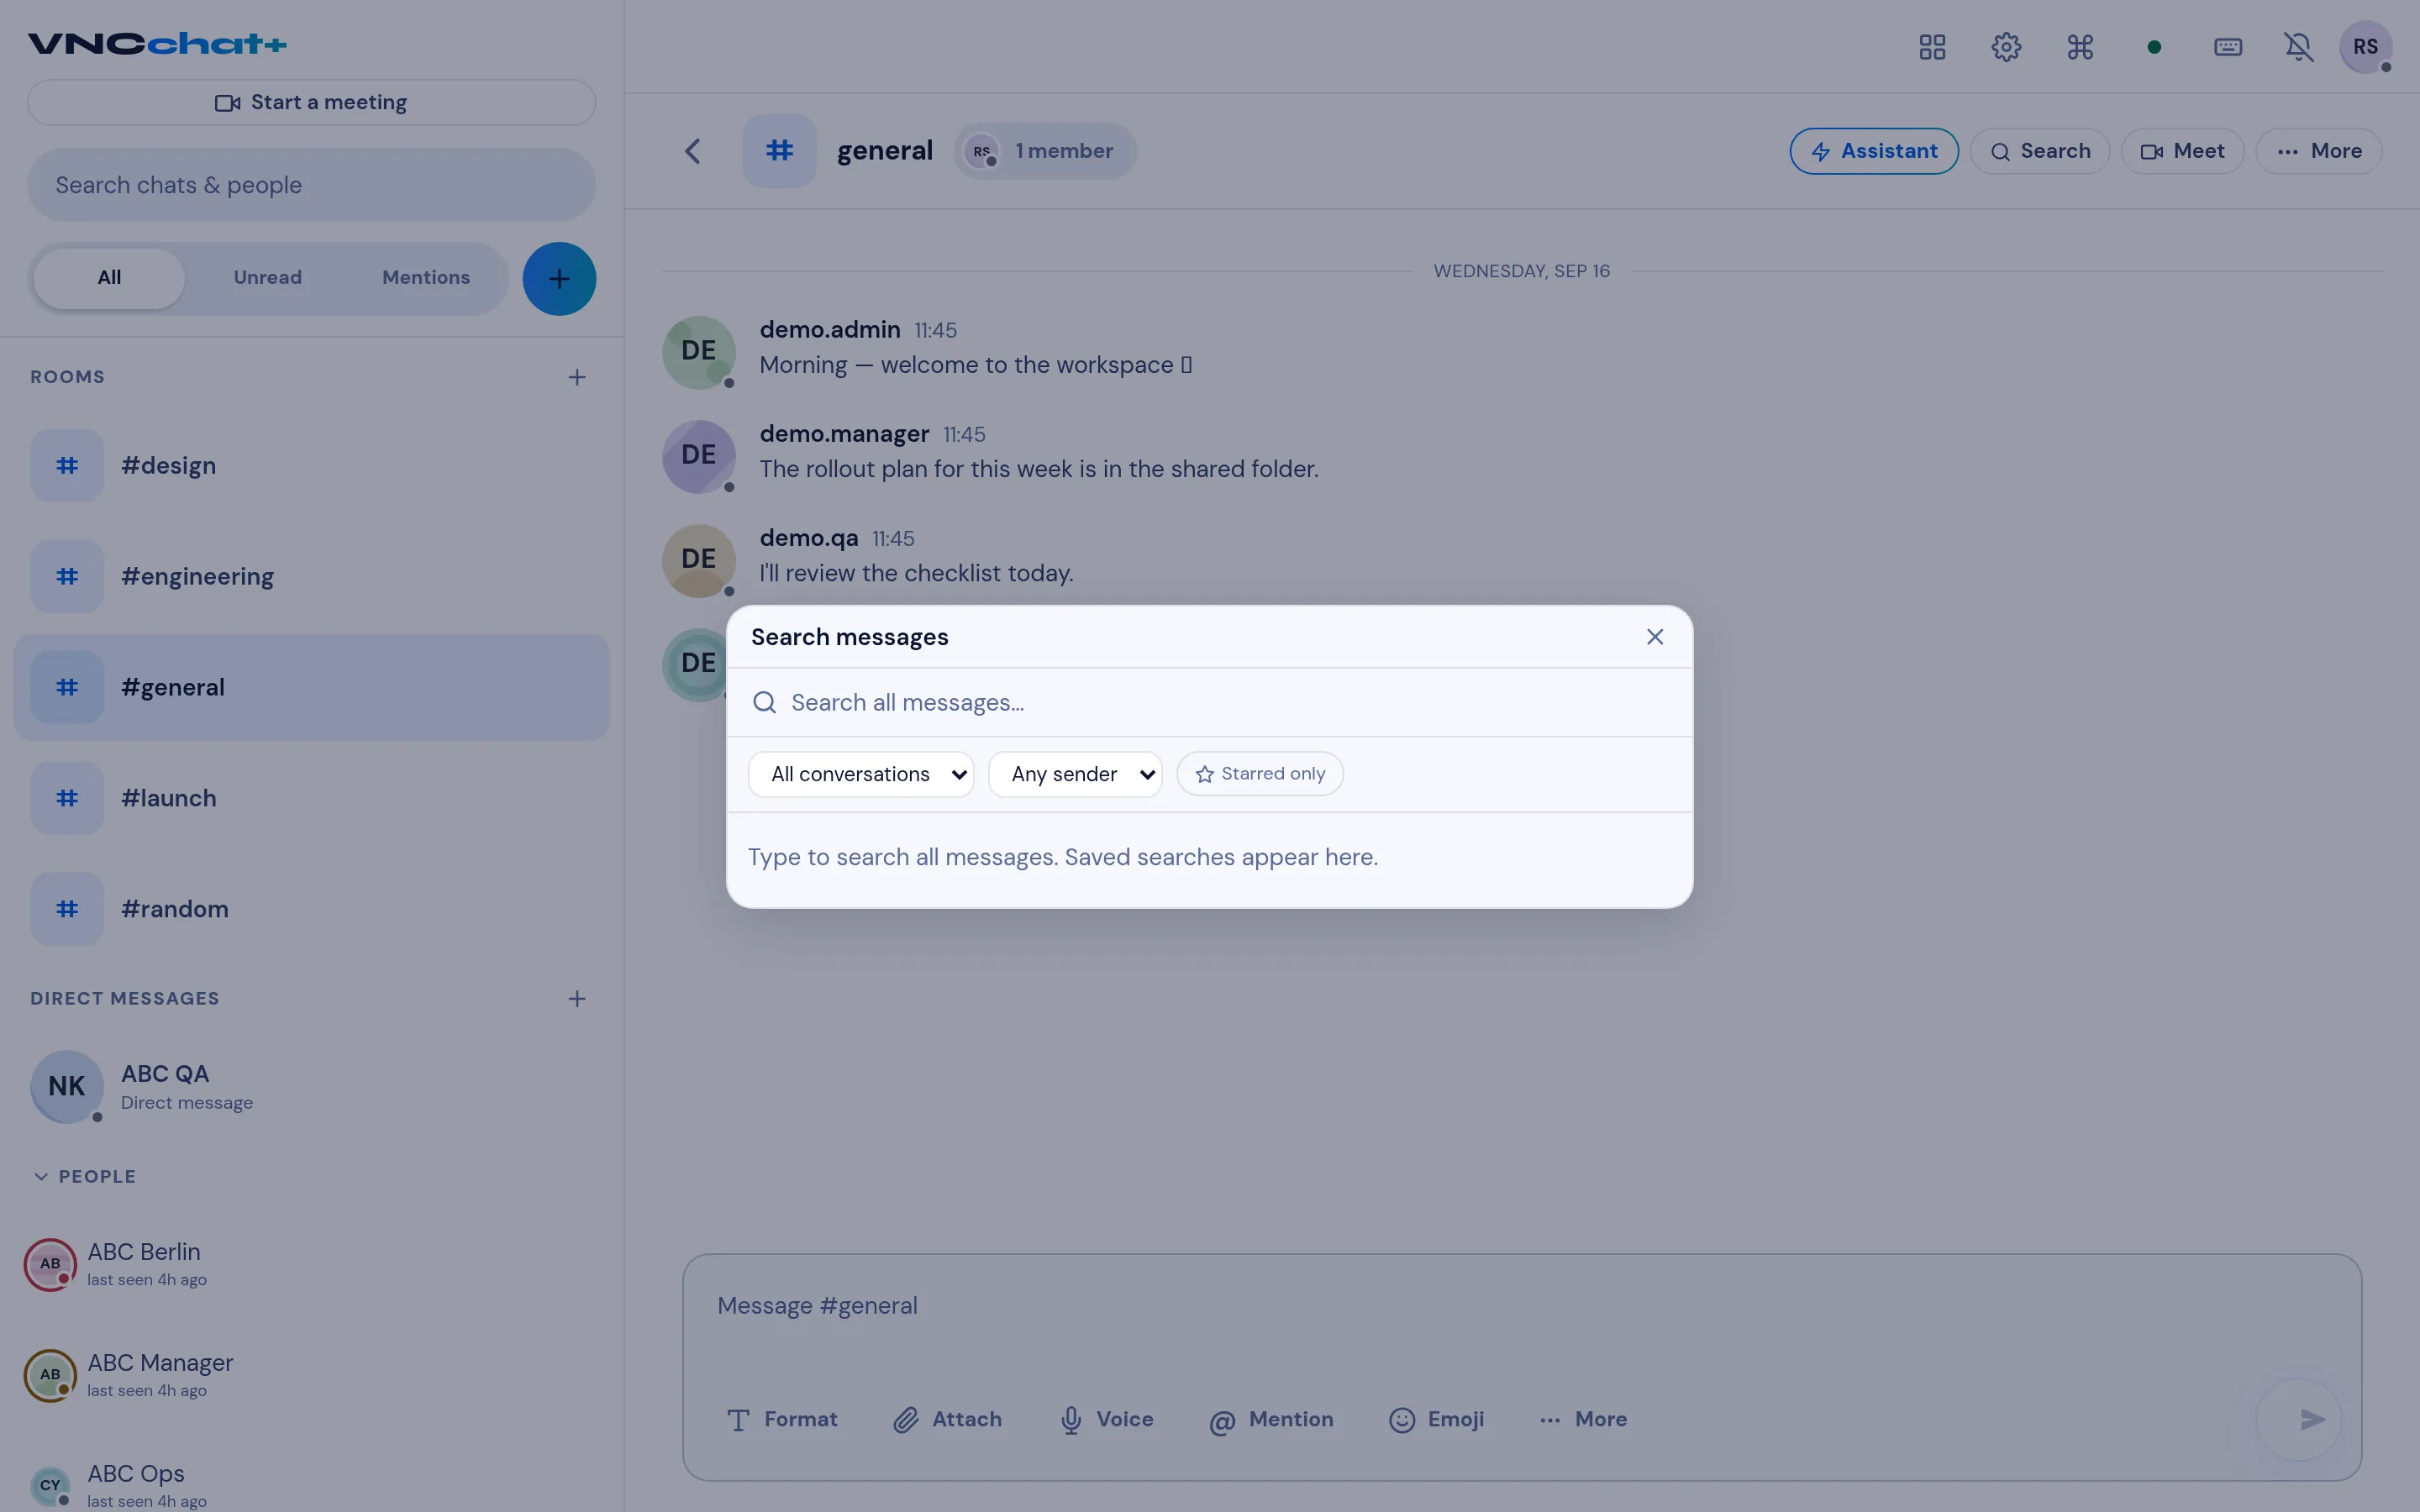This screenshot has width=2420, height=1512.
Task: Open the #design room
Action: pyautogui.click(x=312, y=466)
